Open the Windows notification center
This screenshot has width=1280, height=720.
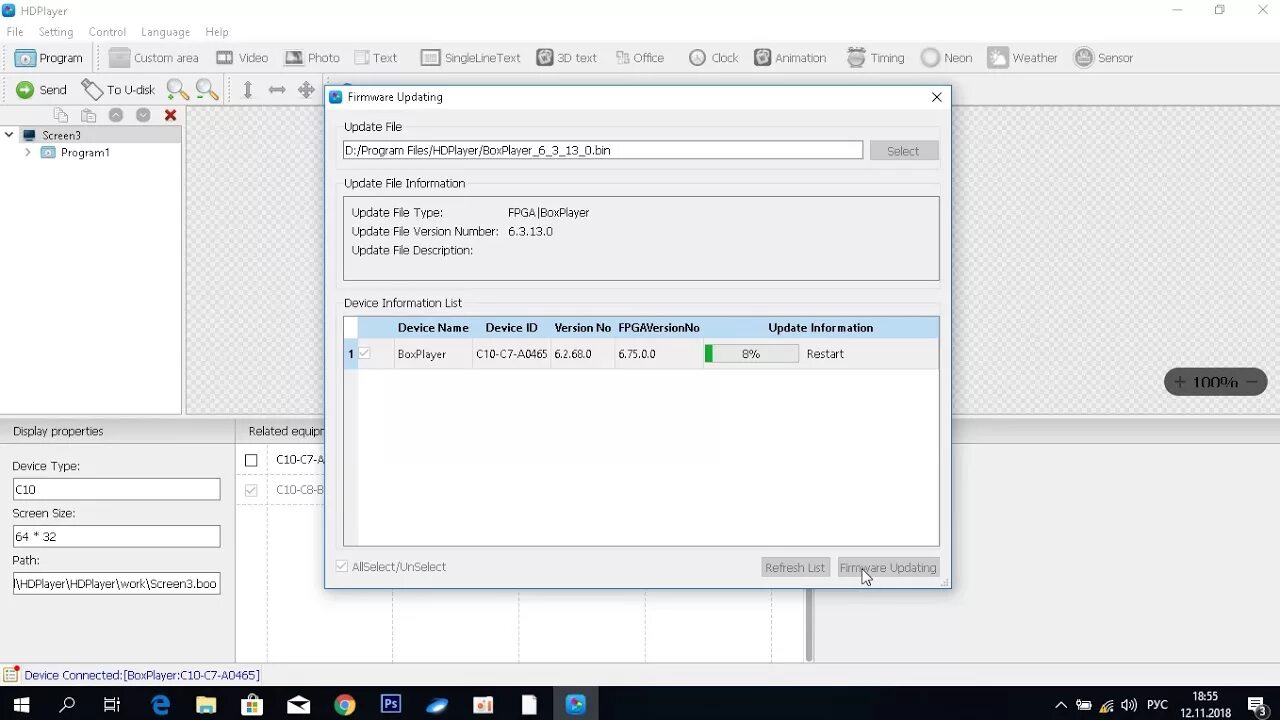(x=1257, y=705)
